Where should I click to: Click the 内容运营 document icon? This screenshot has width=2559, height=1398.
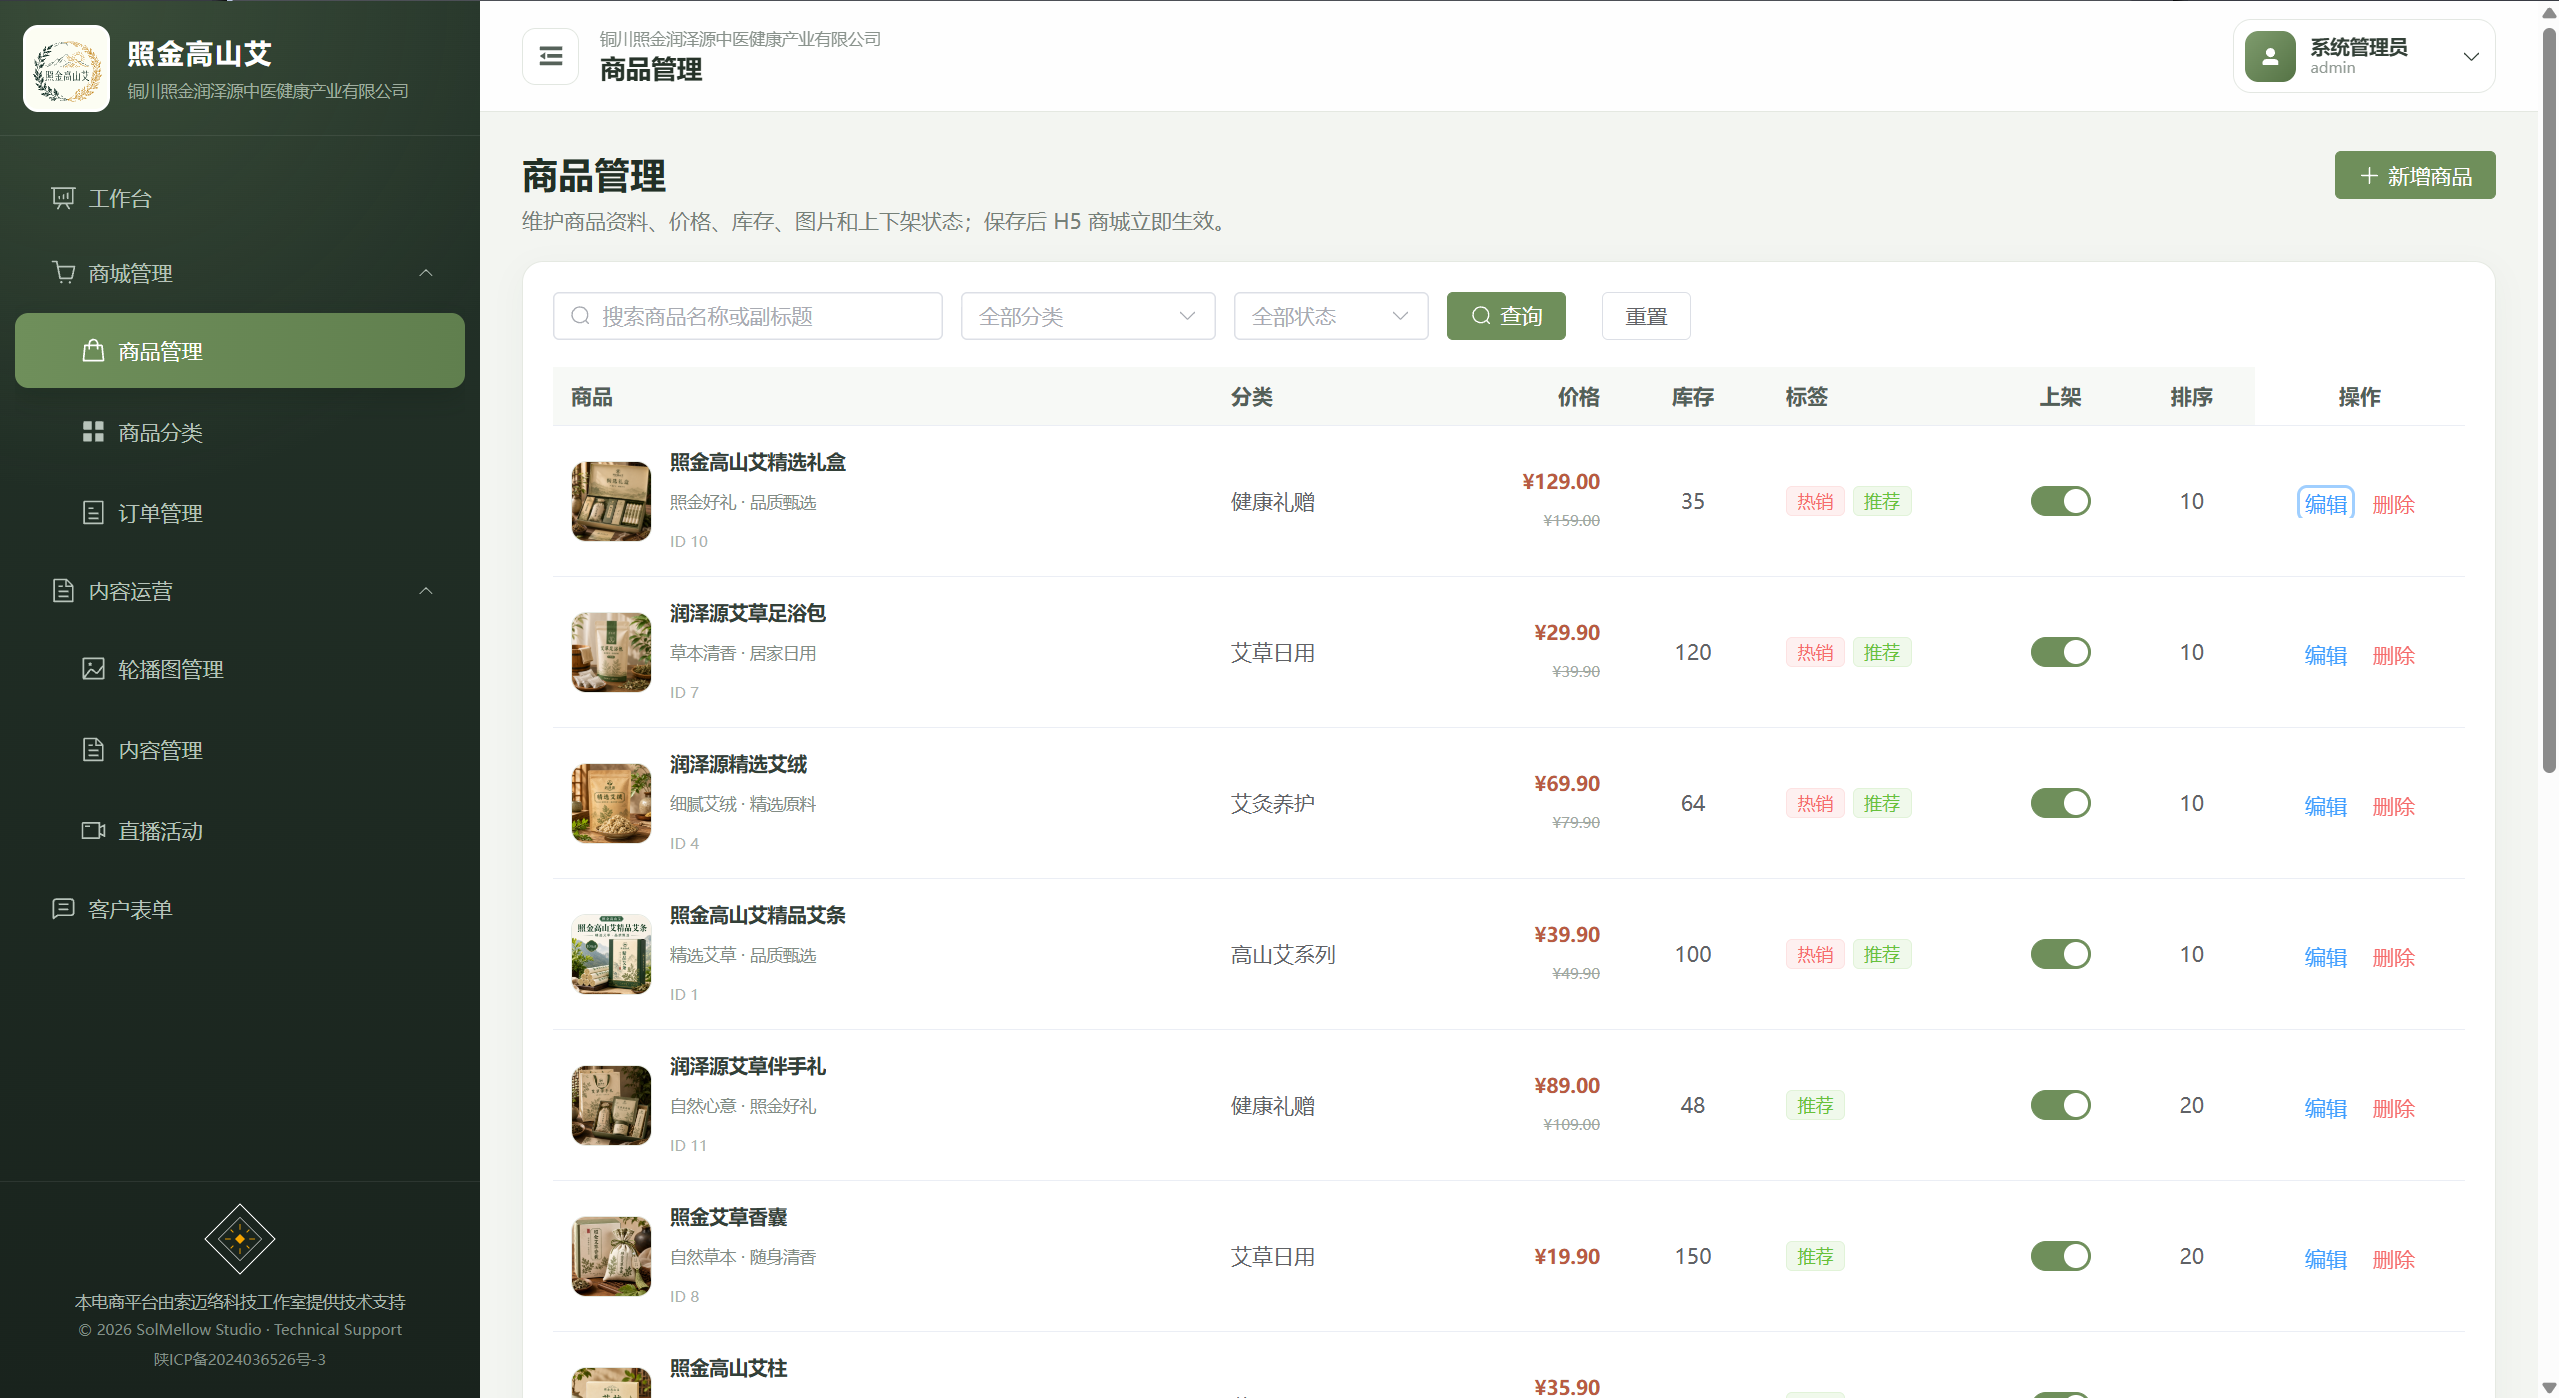click(x=63, y=591)
